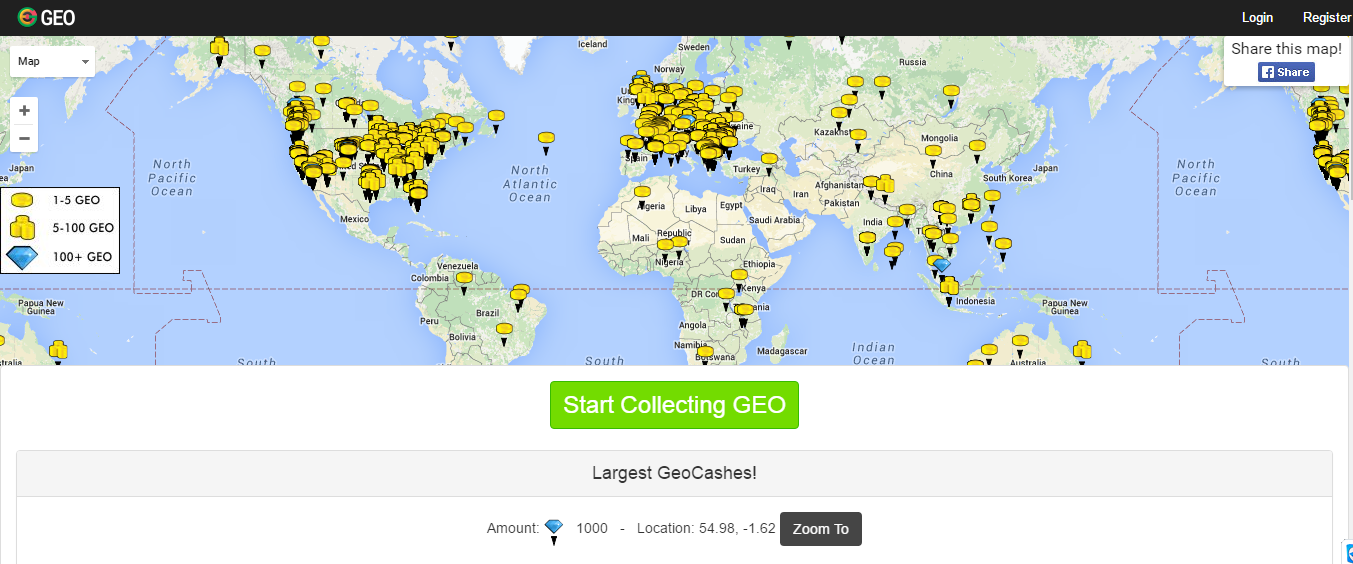Image resolution: width=1353 pixels, height=564 pixels.
Task: Select the coin marker over Venezuela
Action: pos(464,283)
